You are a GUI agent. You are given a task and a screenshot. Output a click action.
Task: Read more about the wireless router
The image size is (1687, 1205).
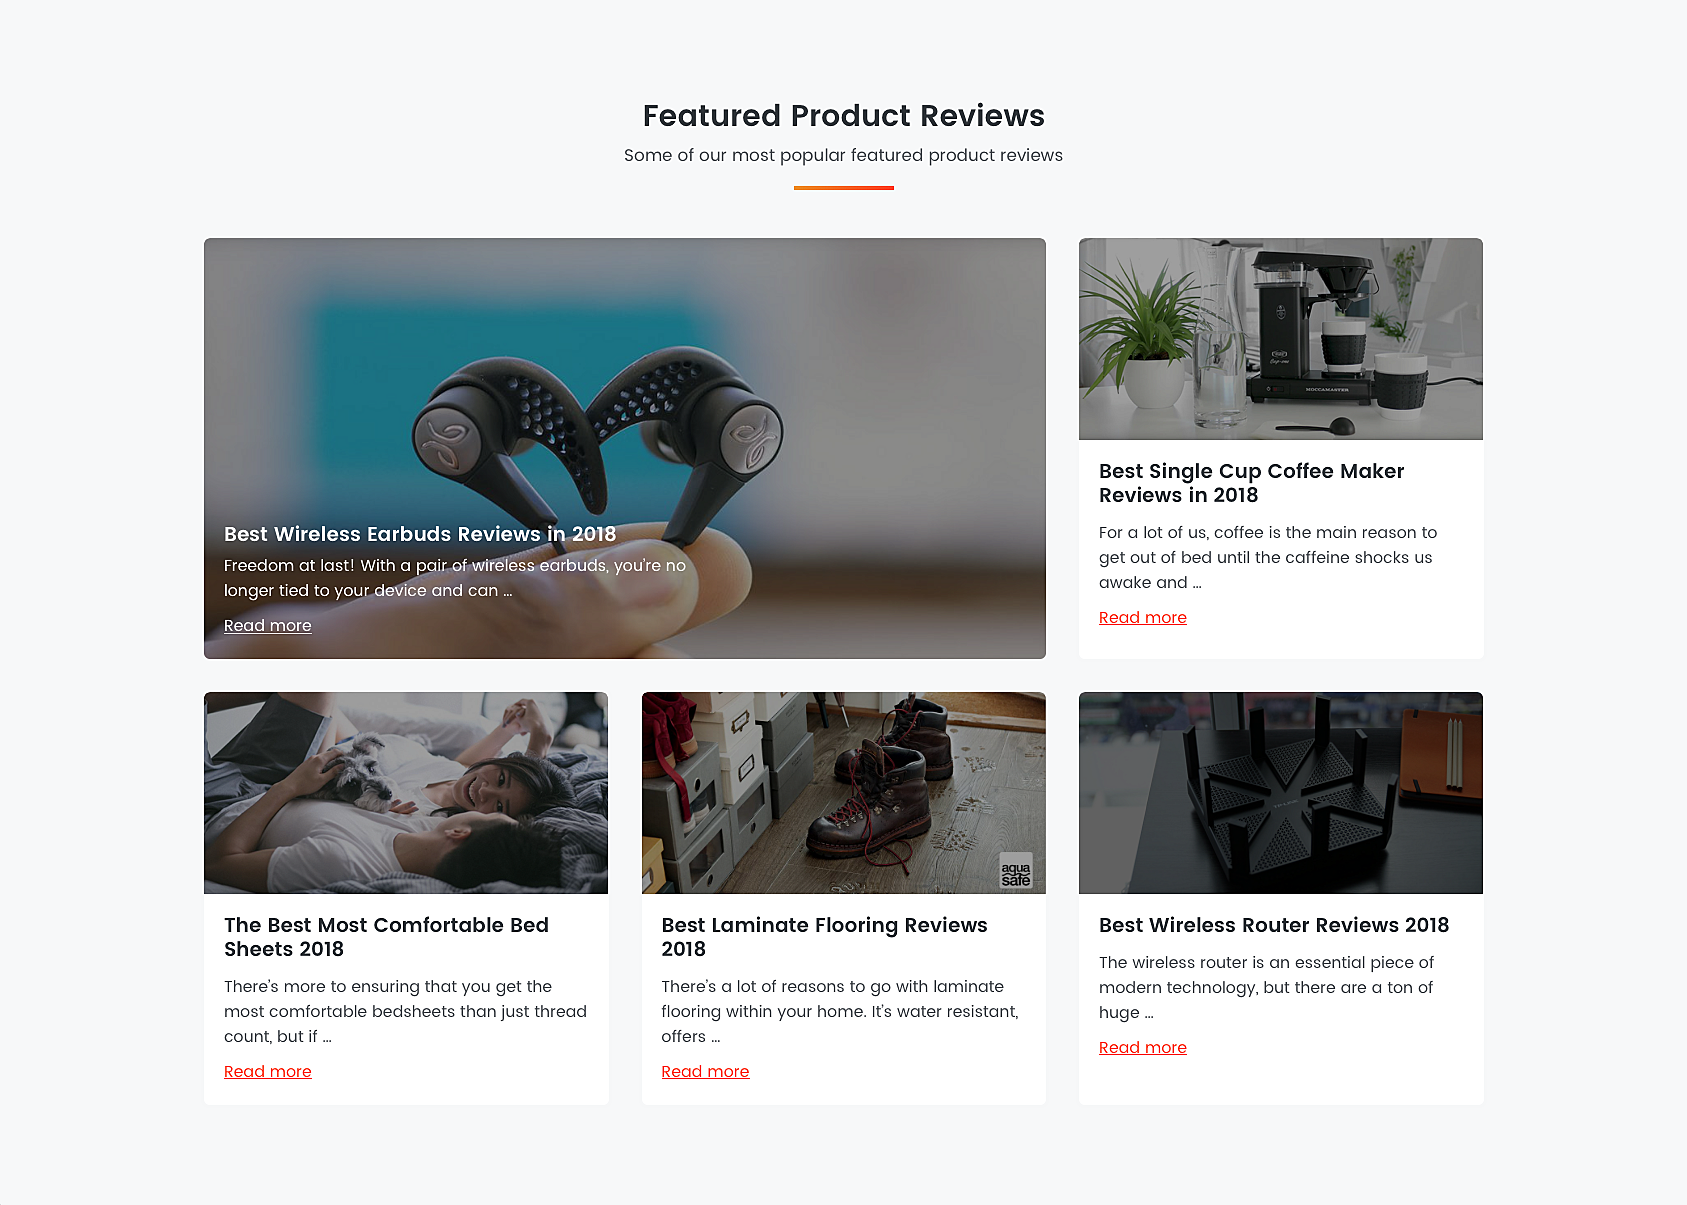click(1142, 1047)
